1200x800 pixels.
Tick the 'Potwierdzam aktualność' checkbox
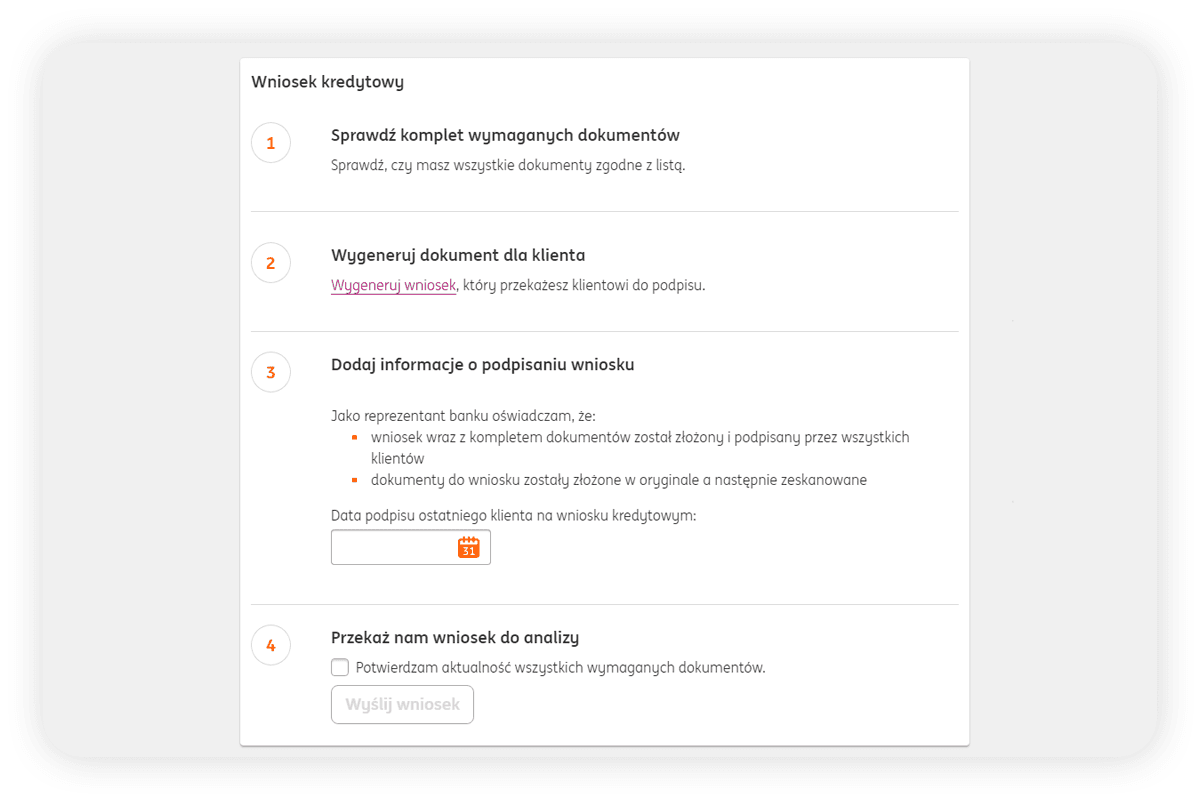[x=340, y=667]
